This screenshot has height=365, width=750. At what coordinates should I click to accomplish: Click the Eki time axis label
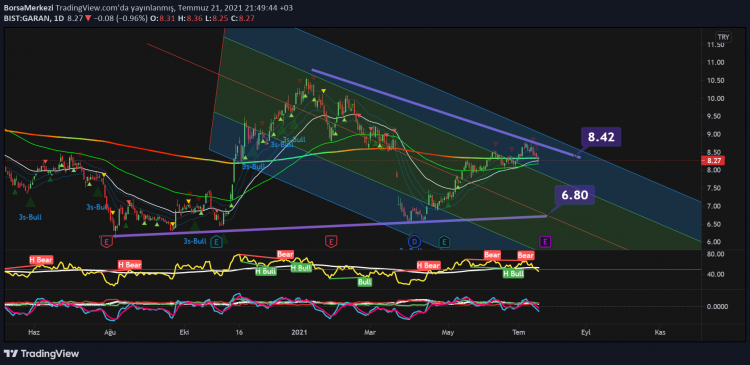(x=183, y=332)
